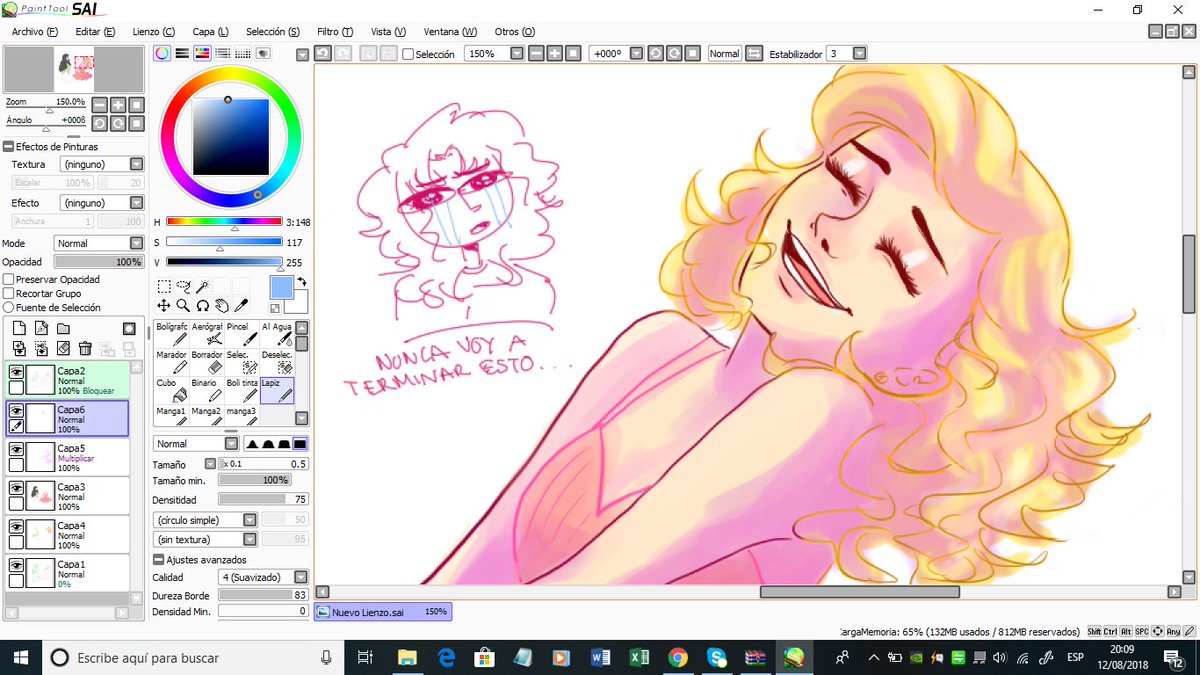
Task: Enable Recortar Grupo checkbox
Action: pyautogui.click(x=8, y=293)
